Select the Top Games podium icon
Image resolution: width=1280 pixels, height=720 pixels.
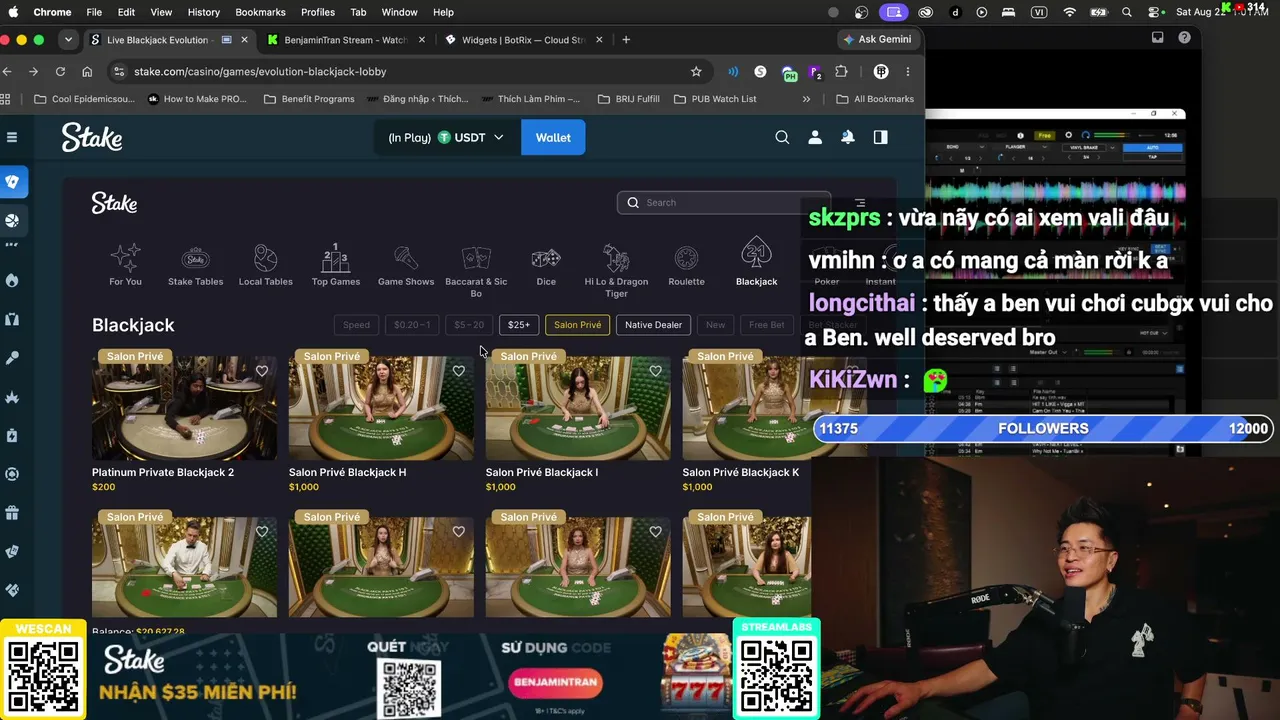(336, 258)
